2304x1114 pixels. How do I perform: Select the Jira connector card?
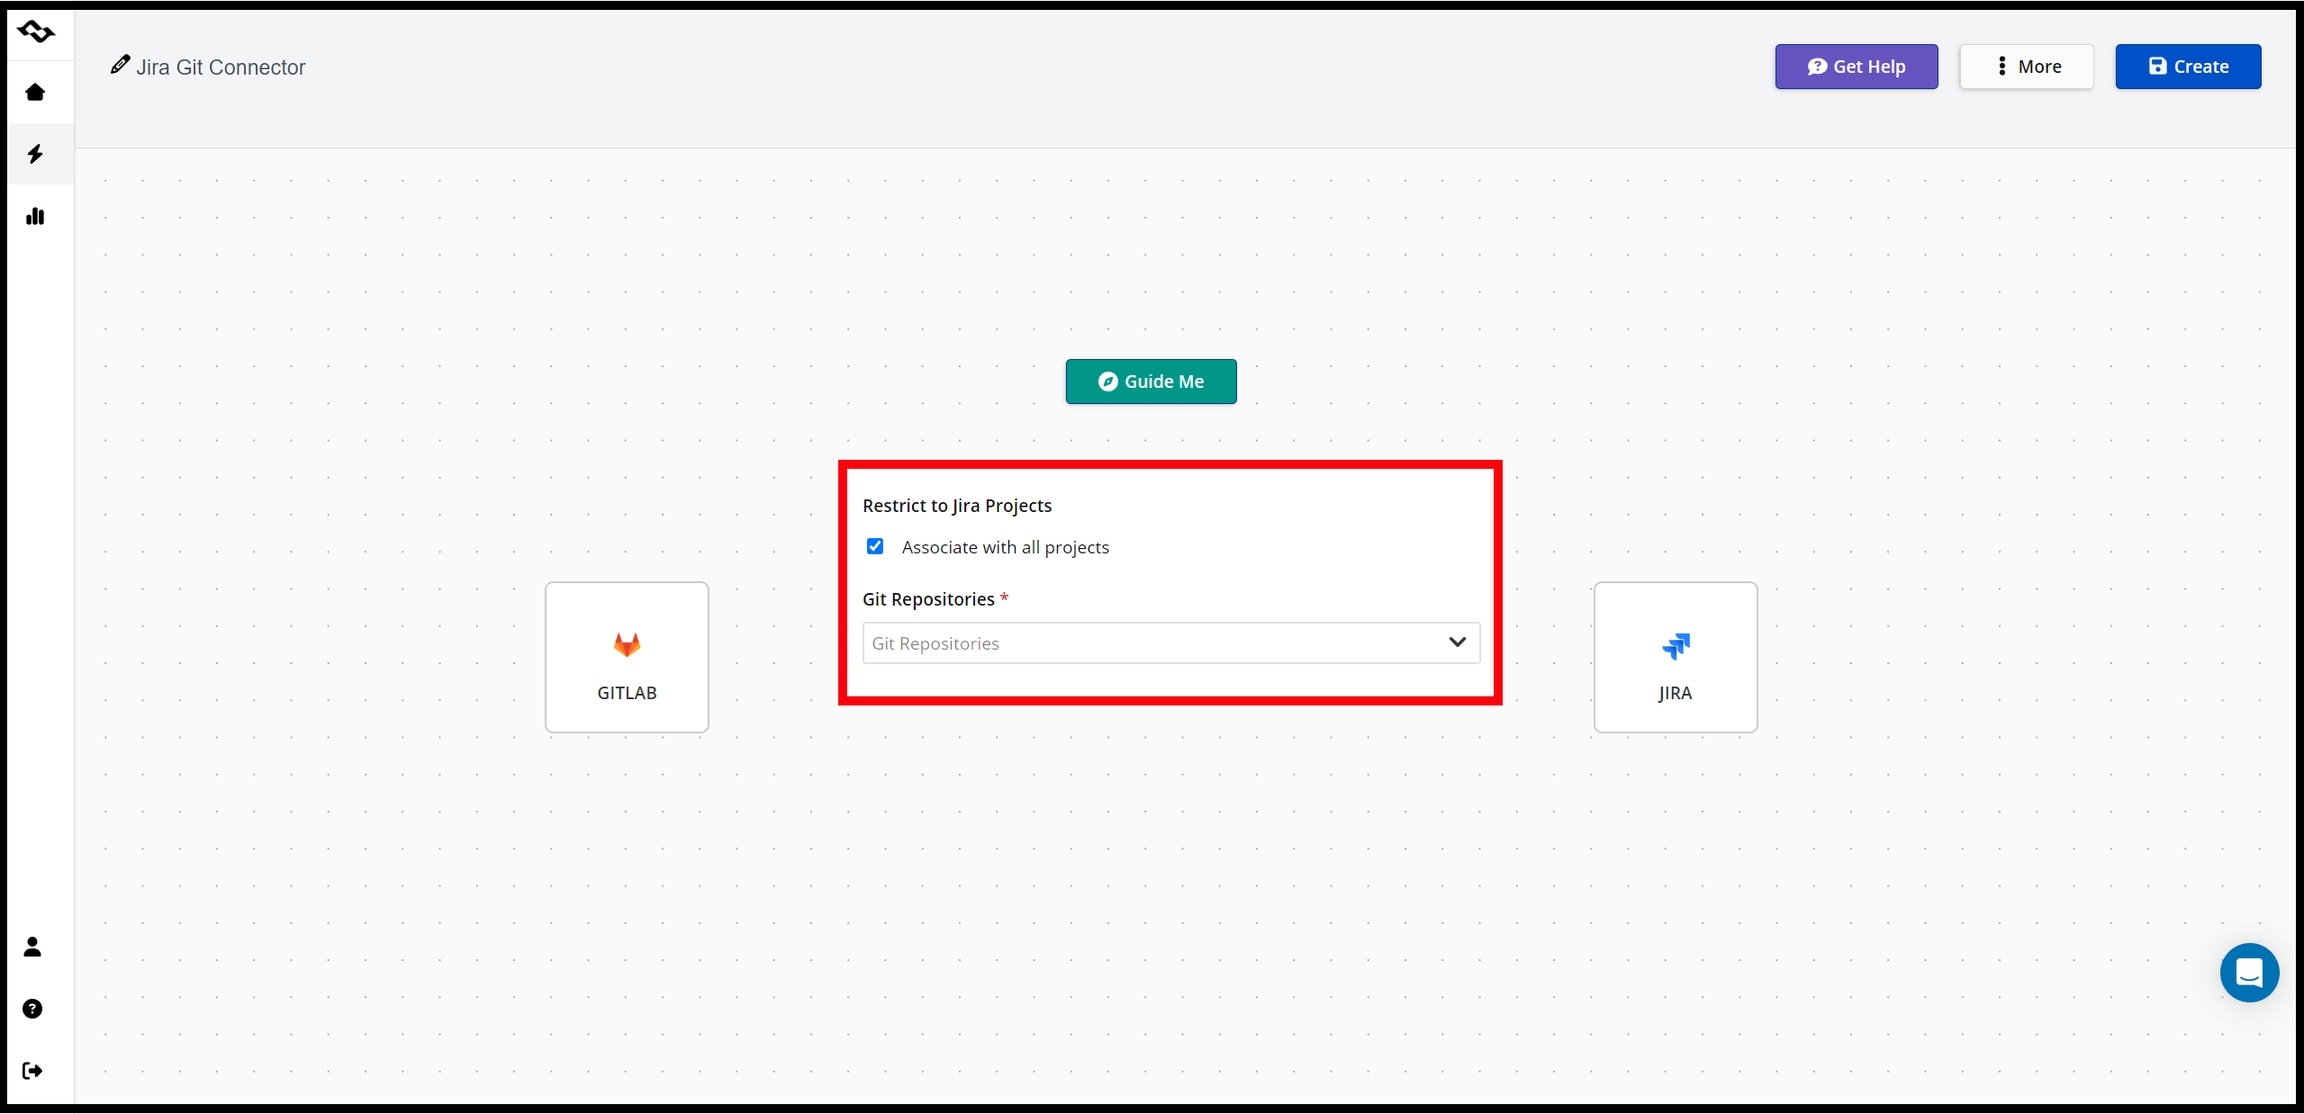1675,657
